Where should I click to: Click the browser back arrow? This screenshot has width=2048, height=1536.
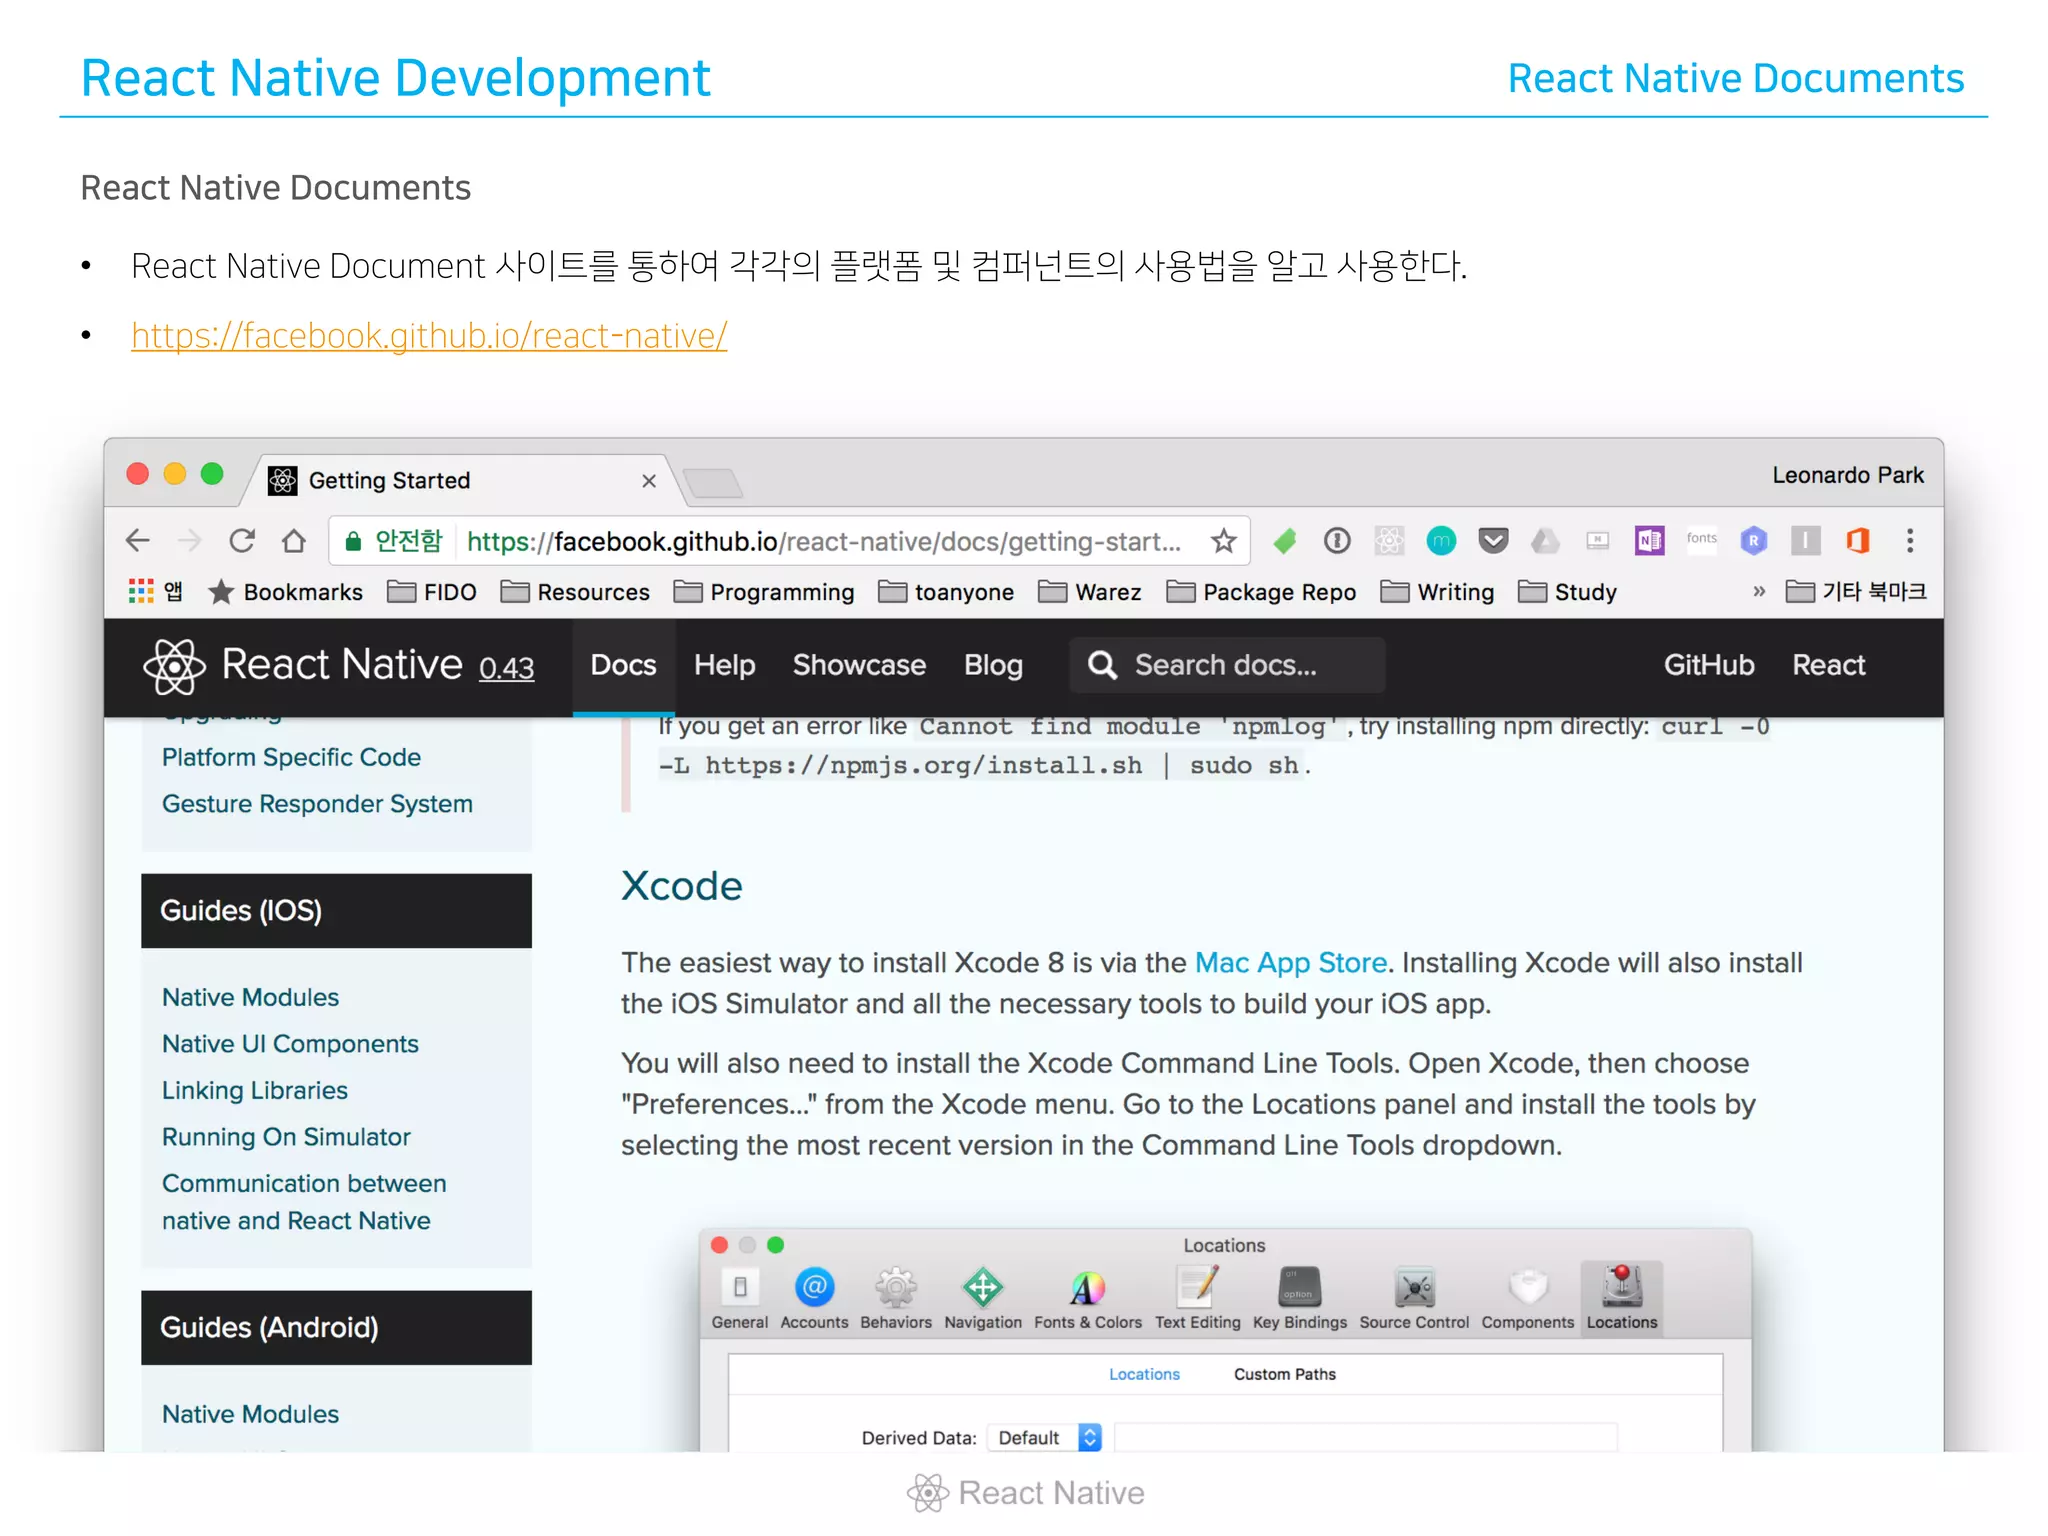[x=138, y=541]
